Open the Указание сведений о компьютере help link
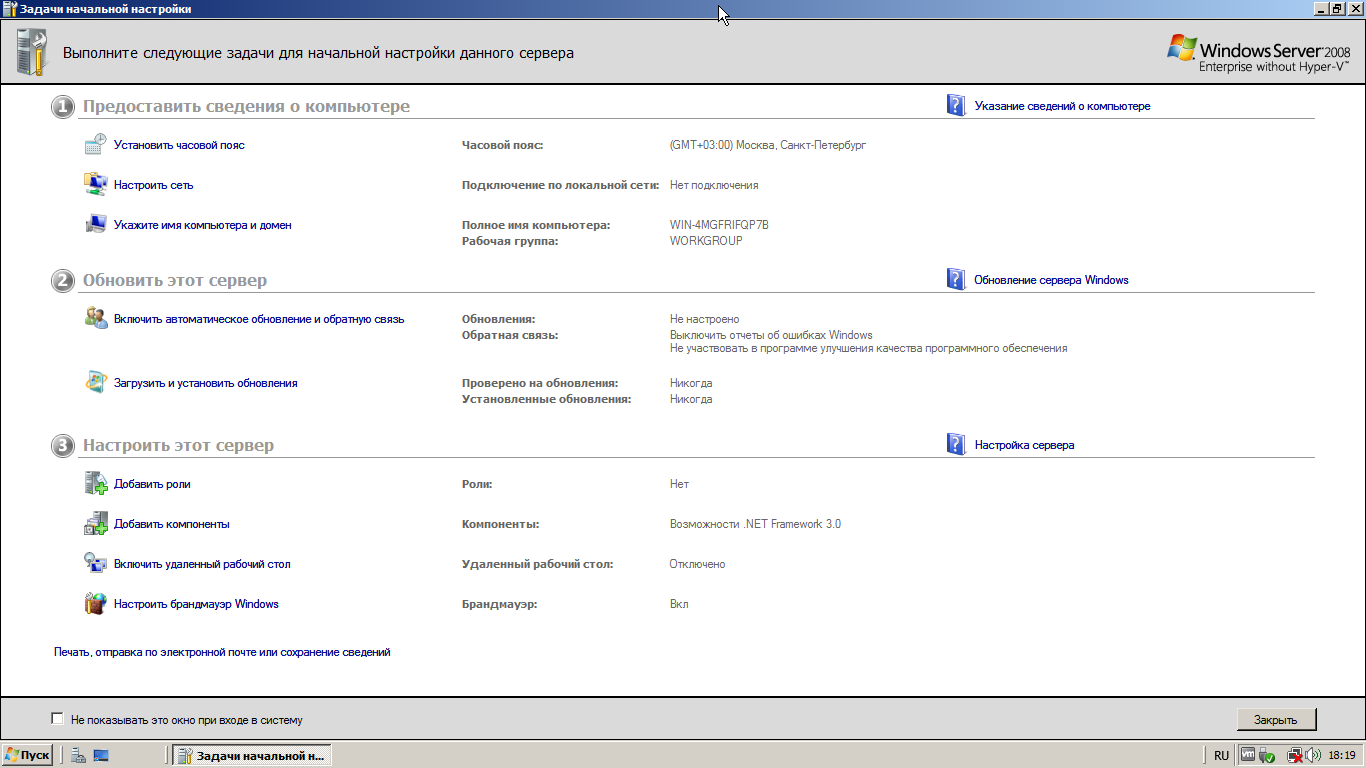This screenshot has height=768, width=1366. [x=1062, y=106]
